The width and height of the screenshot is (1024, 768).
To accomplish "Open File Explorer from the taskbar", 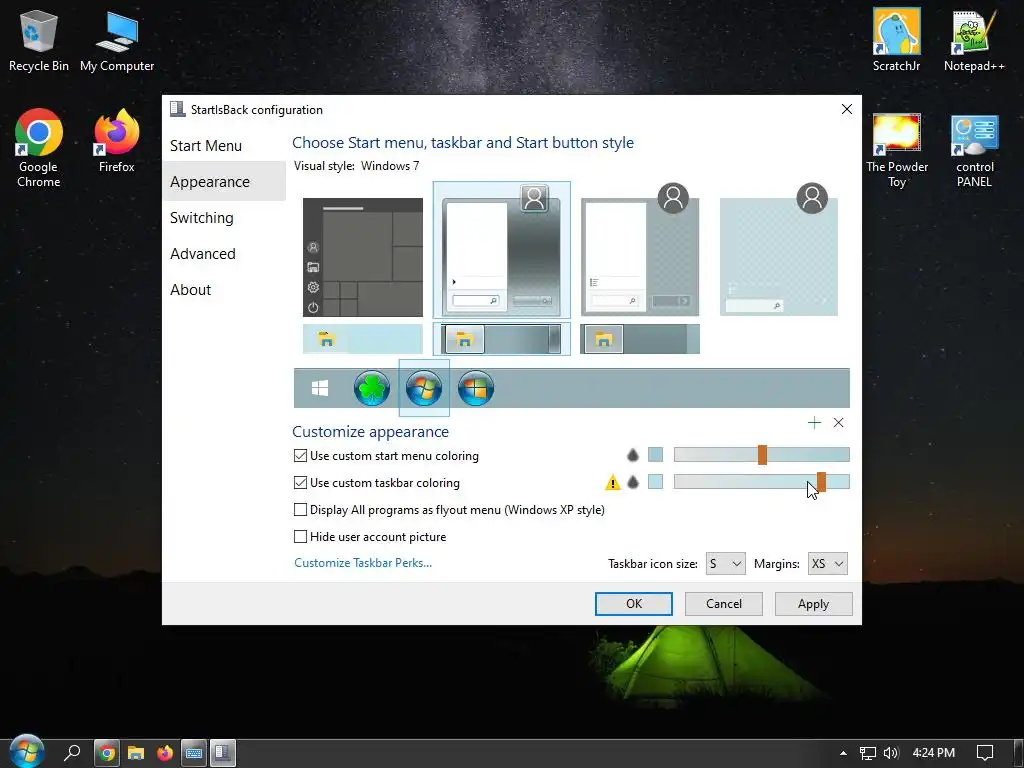I will 136,753.
